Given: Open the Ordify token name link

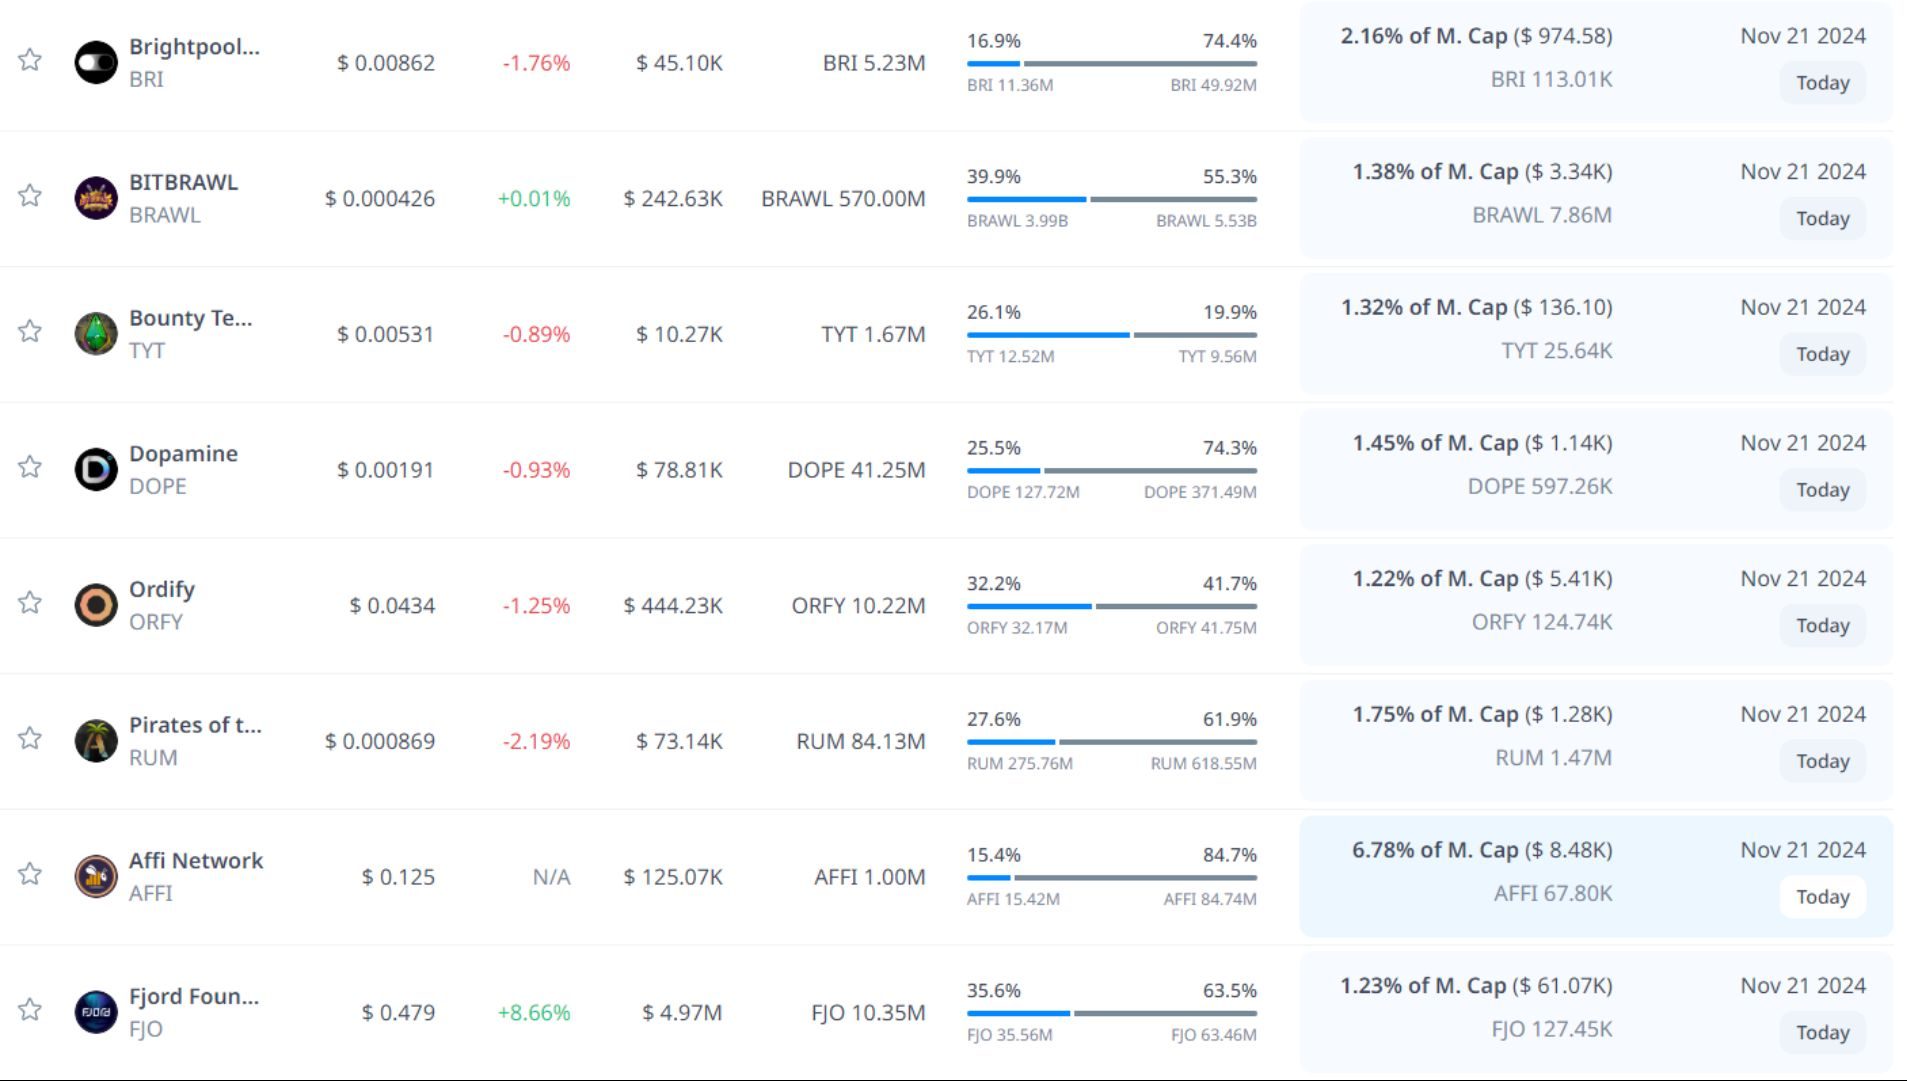Looking at the screenshot, I should coord(162,589).
